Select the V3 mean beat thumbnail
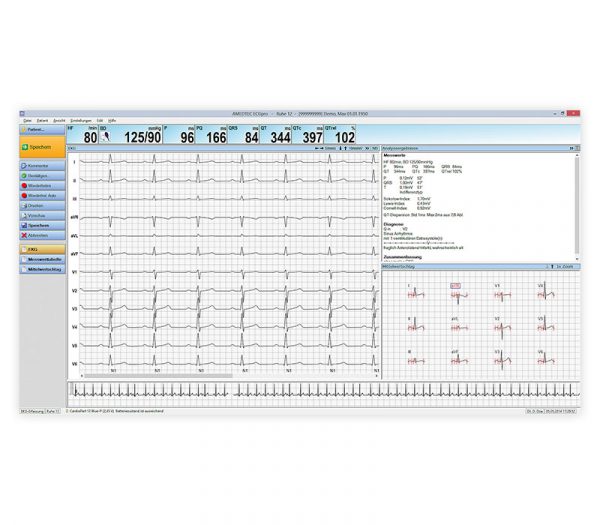The width and height of the screenshot is (600, 525). pyautogui.click(x=502, y=360)
